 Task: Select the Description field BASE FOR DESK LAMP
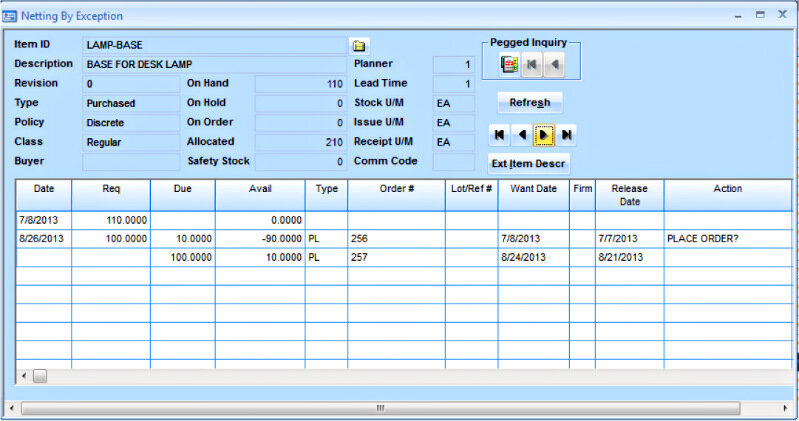[x=214, y=64]
